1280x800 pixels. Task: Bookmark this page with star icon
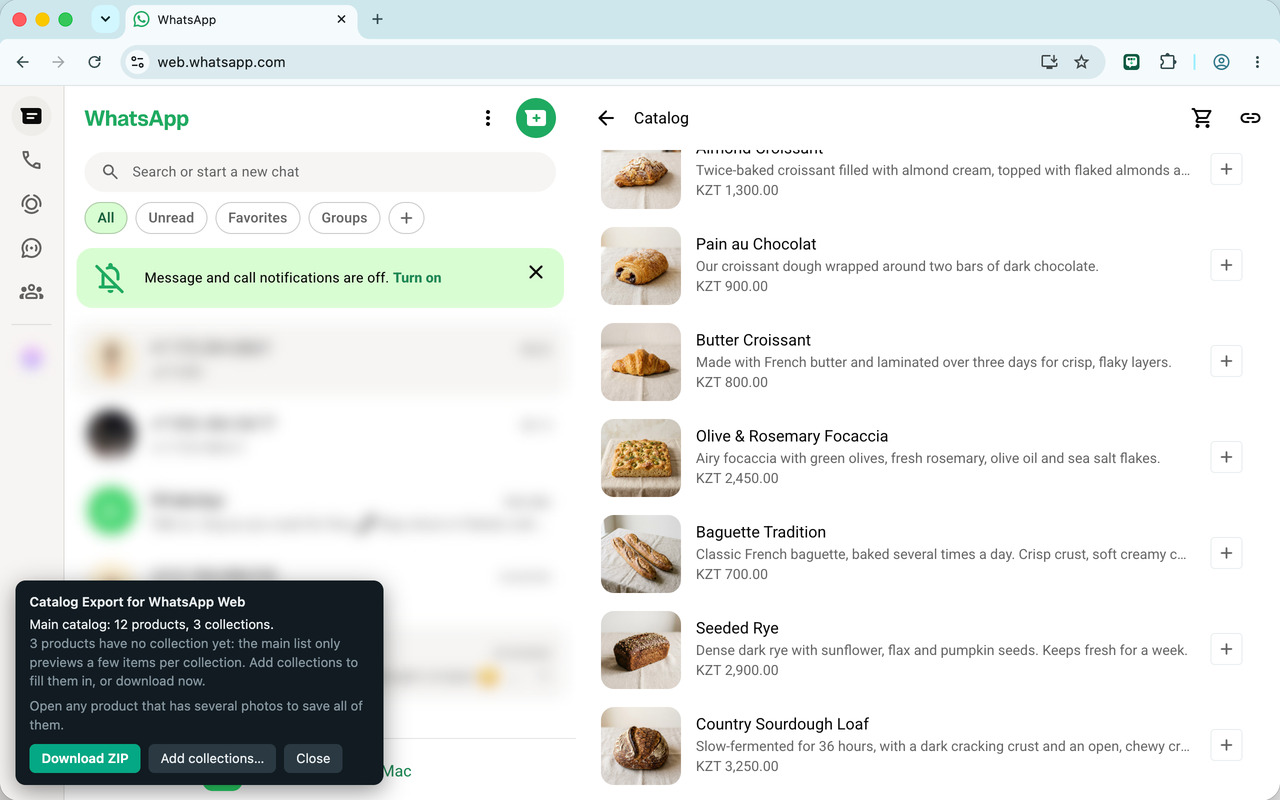[x=1081, y=62]
